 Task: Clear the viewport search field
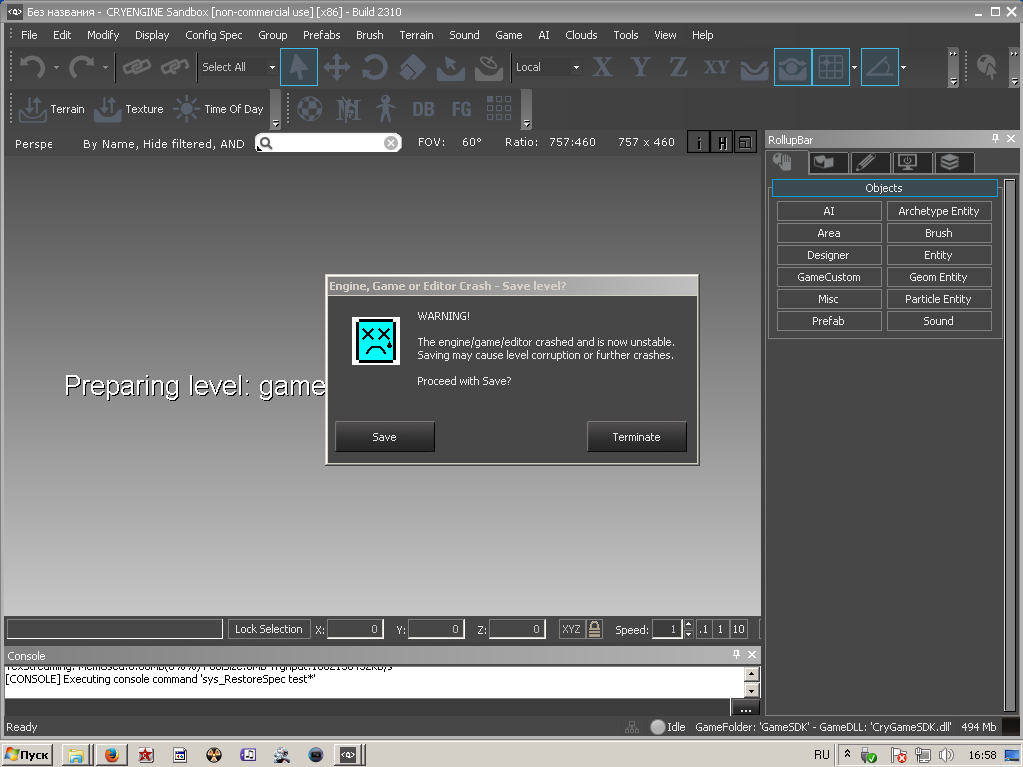click(x=391, y=143)
